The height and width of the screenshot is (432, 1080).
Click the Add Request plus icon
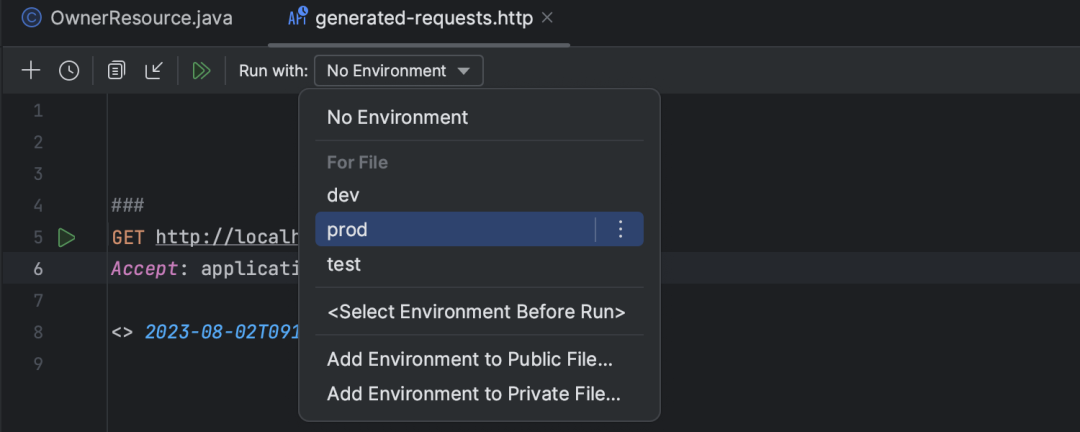click(31, 70)
